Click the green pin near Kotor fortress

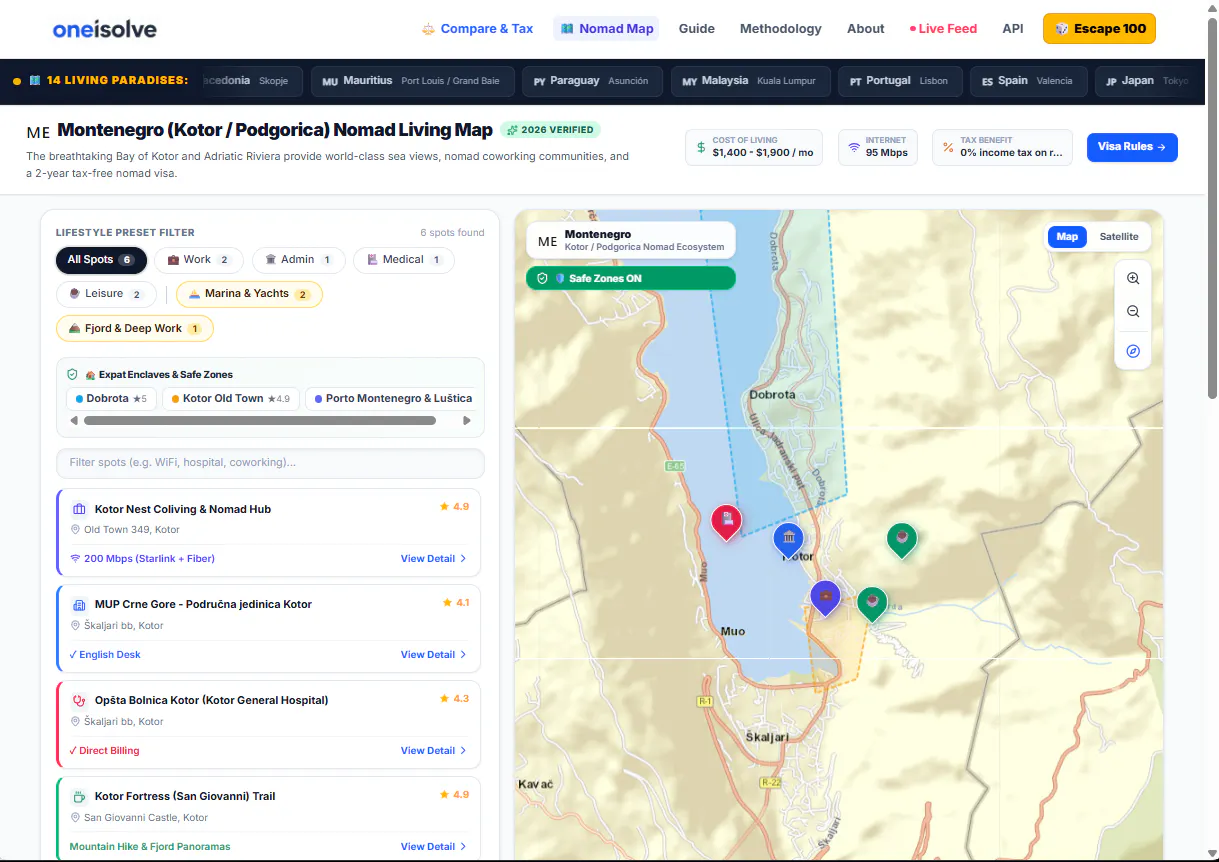click(902, 540)
